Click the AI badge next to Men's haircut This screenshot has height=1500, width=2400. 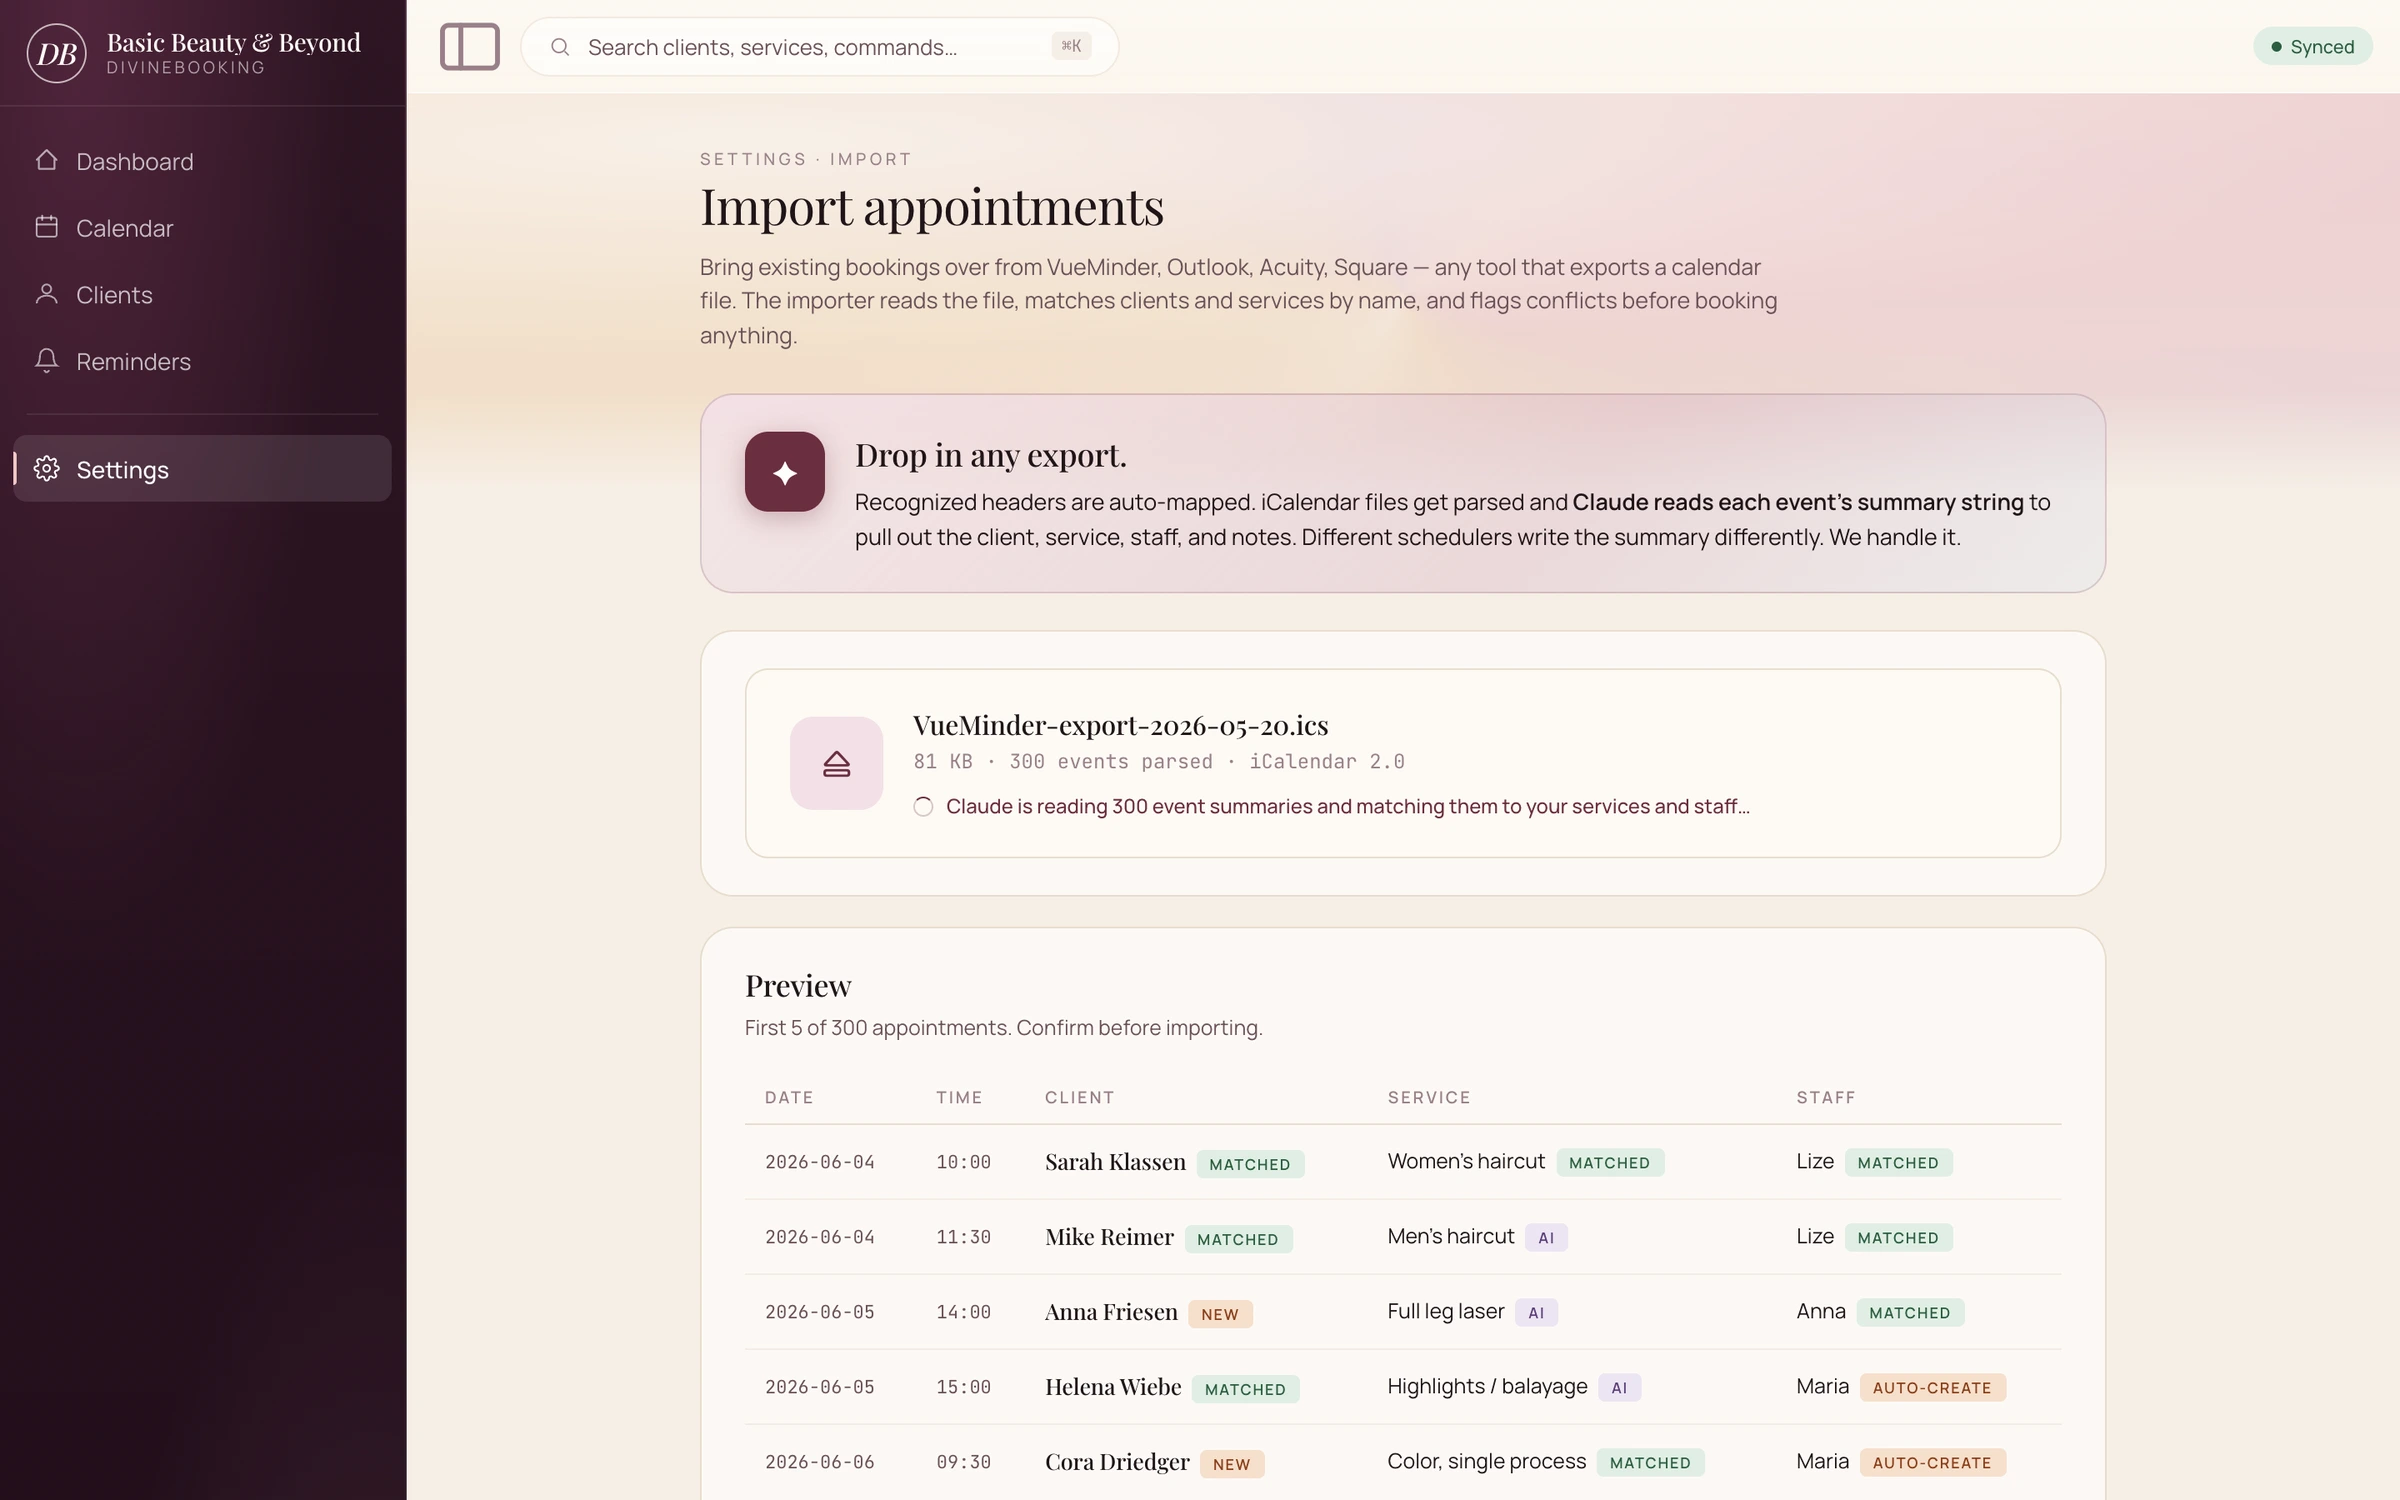(1546, 1238)
